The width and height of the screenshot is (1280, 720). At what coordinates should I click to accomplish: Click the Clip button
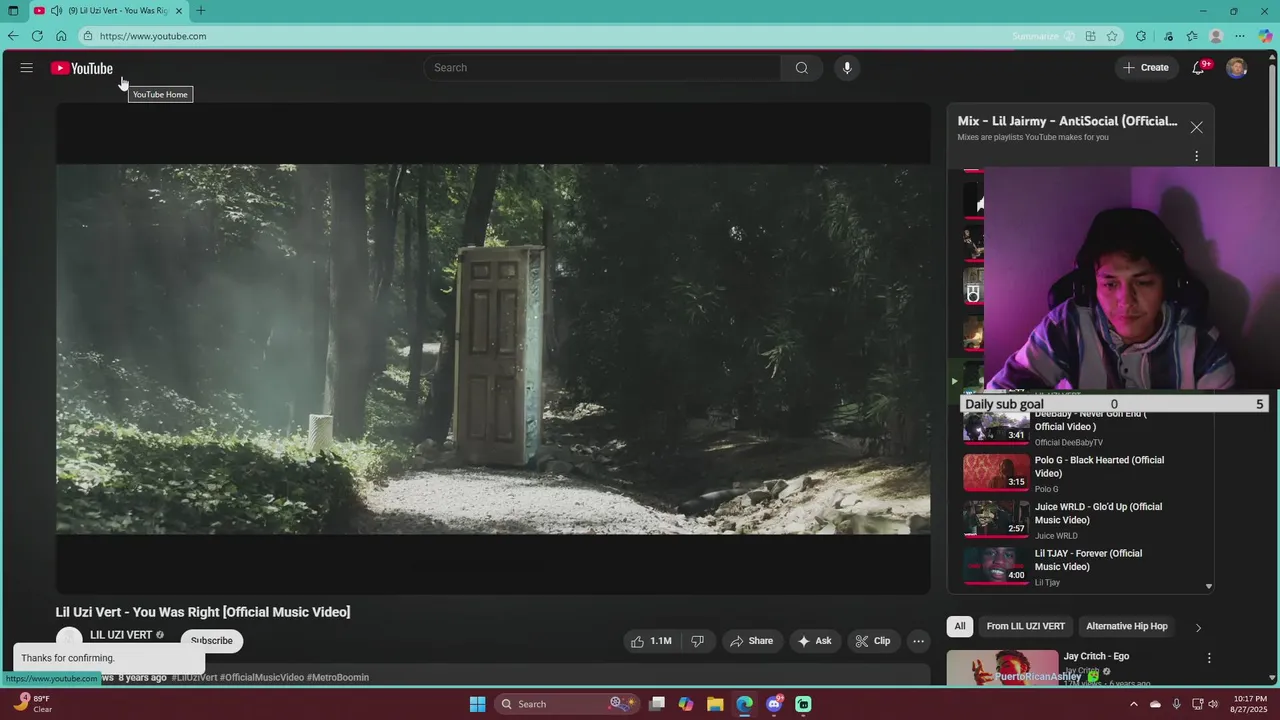pos(872,641)
